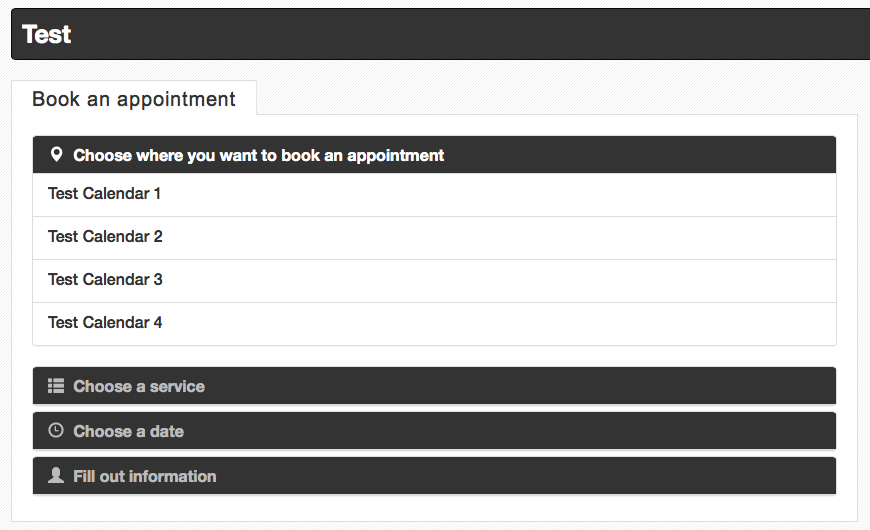This screenshot has height=530, width=870.
Task: Switch to the Book an appointment tab
Action: pyautogui.click(x=134, y=99)
